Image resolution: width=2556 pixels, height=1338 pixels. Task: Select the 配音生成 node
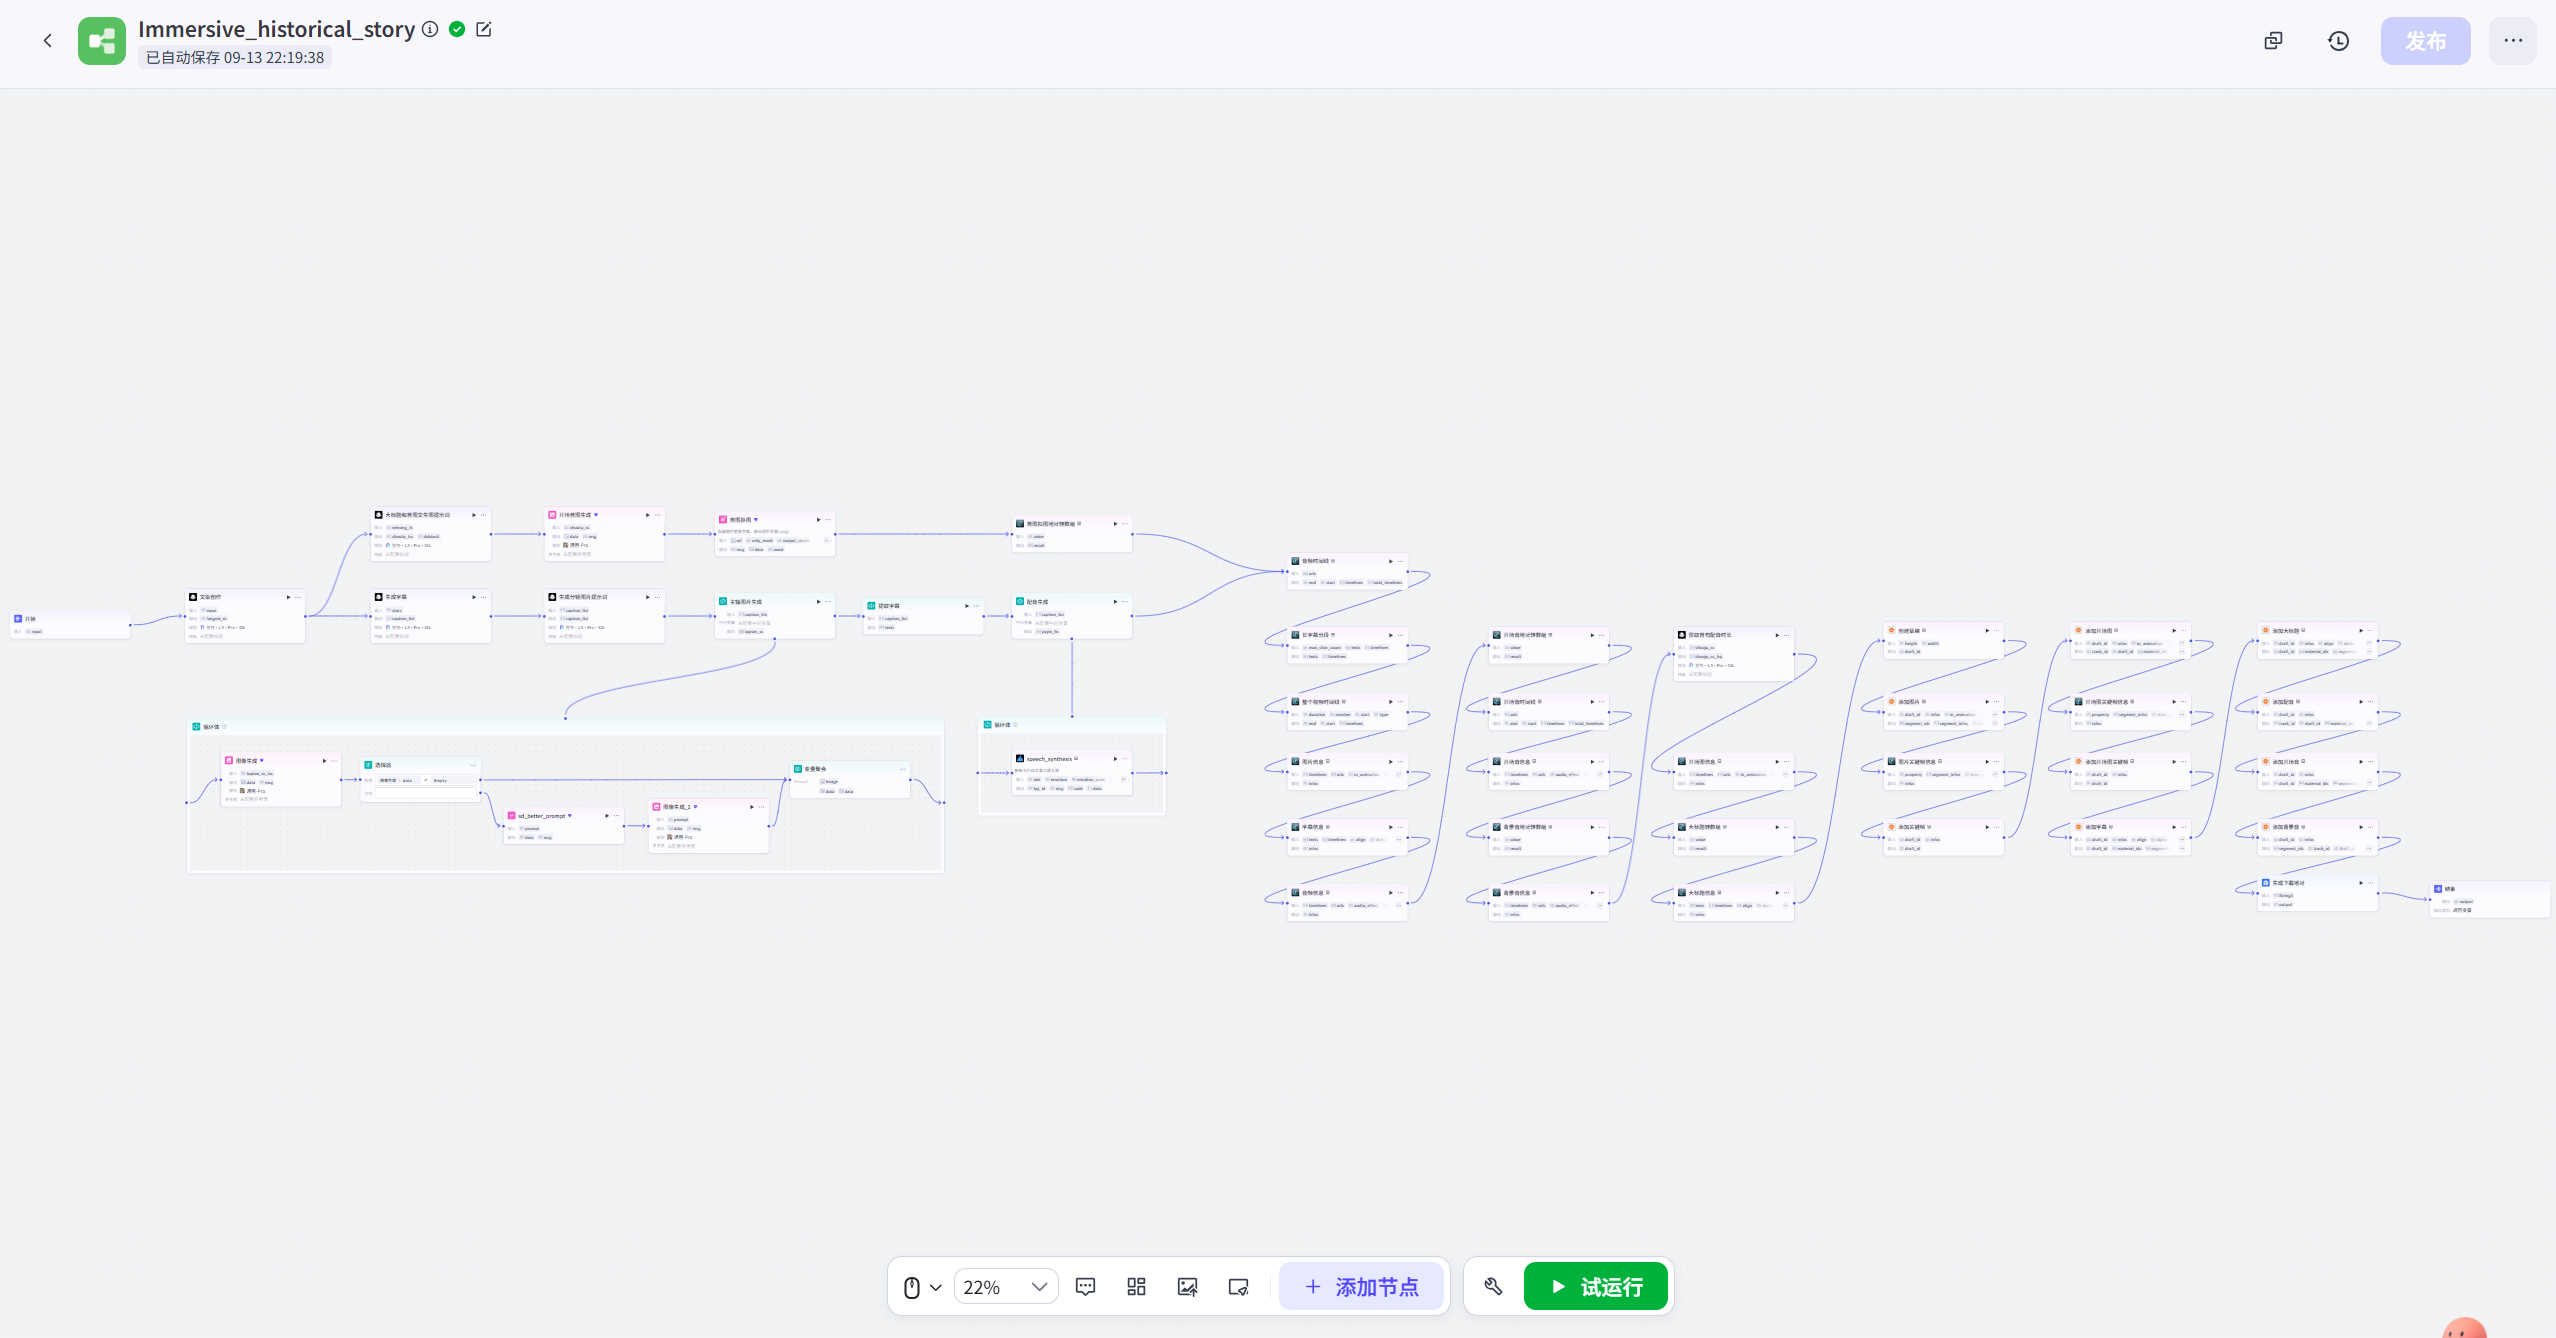point(1072,616)
